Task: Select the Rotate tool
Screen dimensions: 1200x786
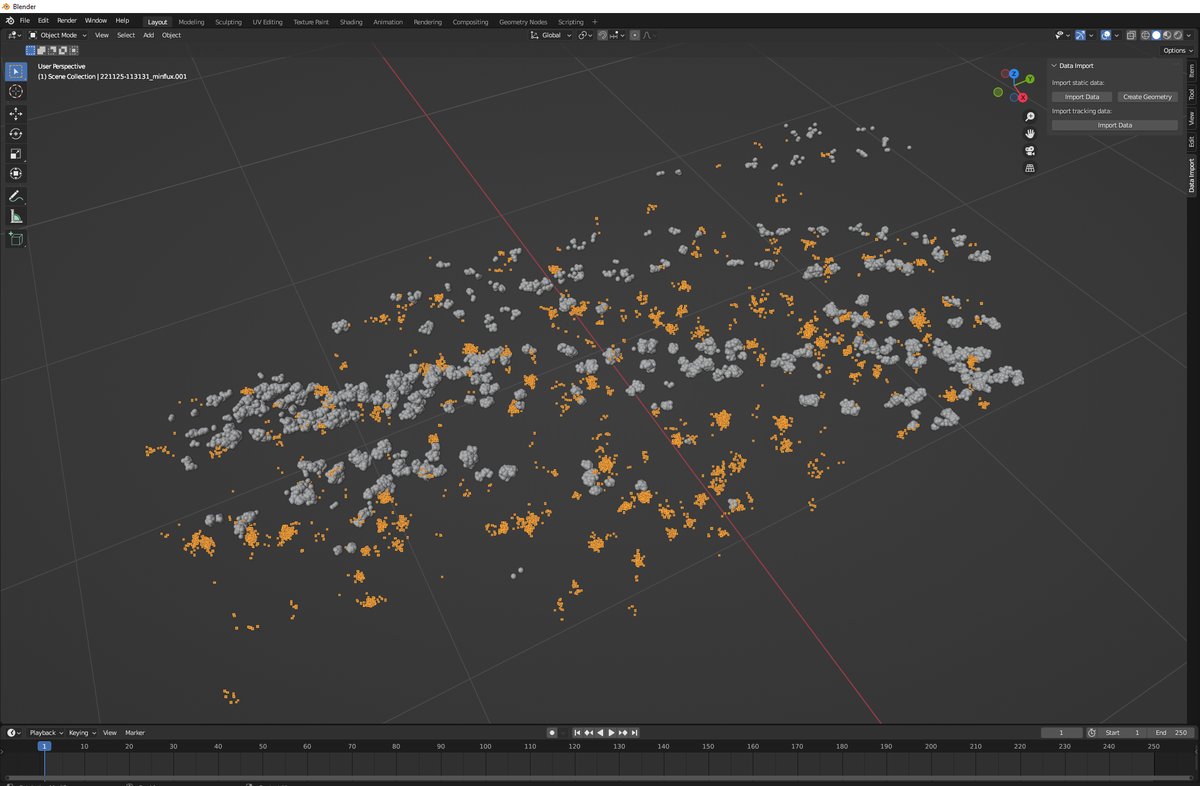Action: pos(16,134)
